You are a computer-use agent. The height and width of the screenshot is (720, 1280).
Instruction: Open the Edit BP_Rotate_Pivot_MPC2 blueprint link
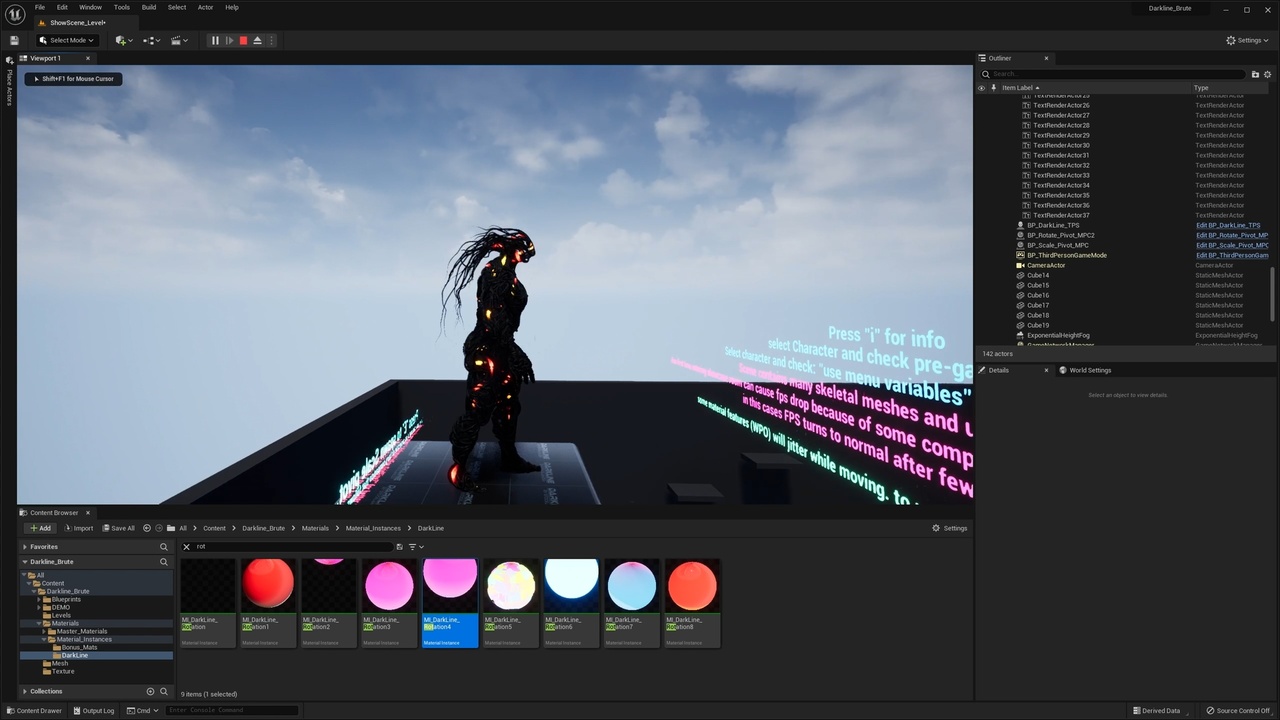click(1232, 235)
